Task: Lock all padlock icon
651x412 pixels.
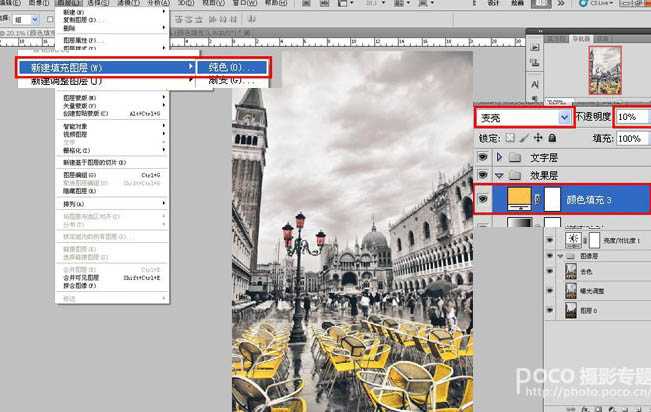Action: click(x=552, y=138)
